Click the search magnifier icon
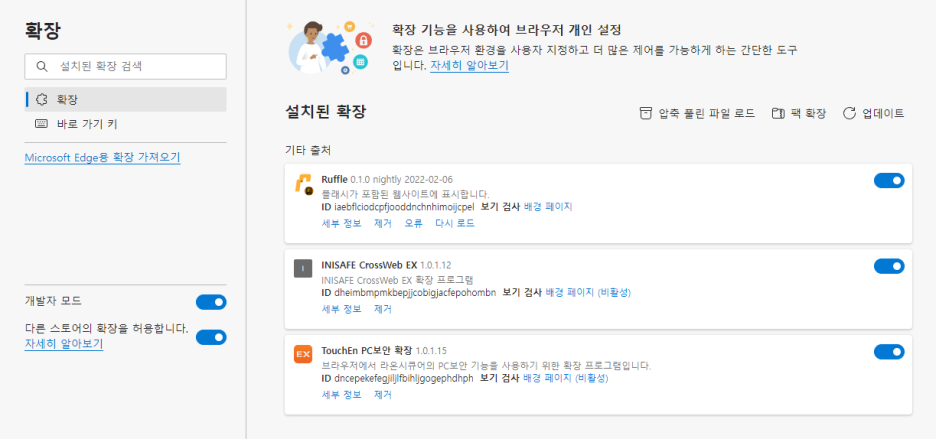 [41, 66]
